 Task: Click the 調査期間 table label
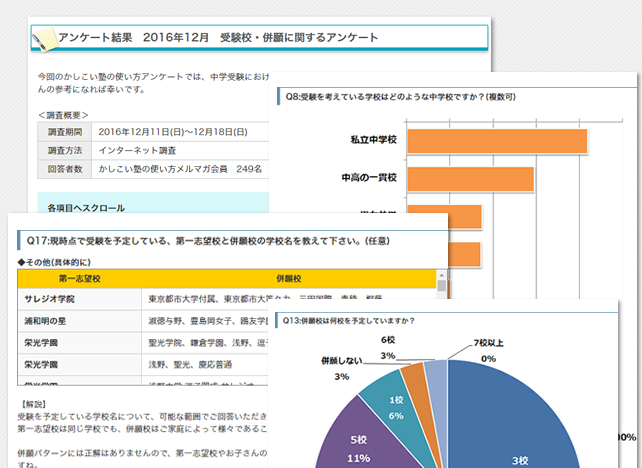tap(65, 132)
